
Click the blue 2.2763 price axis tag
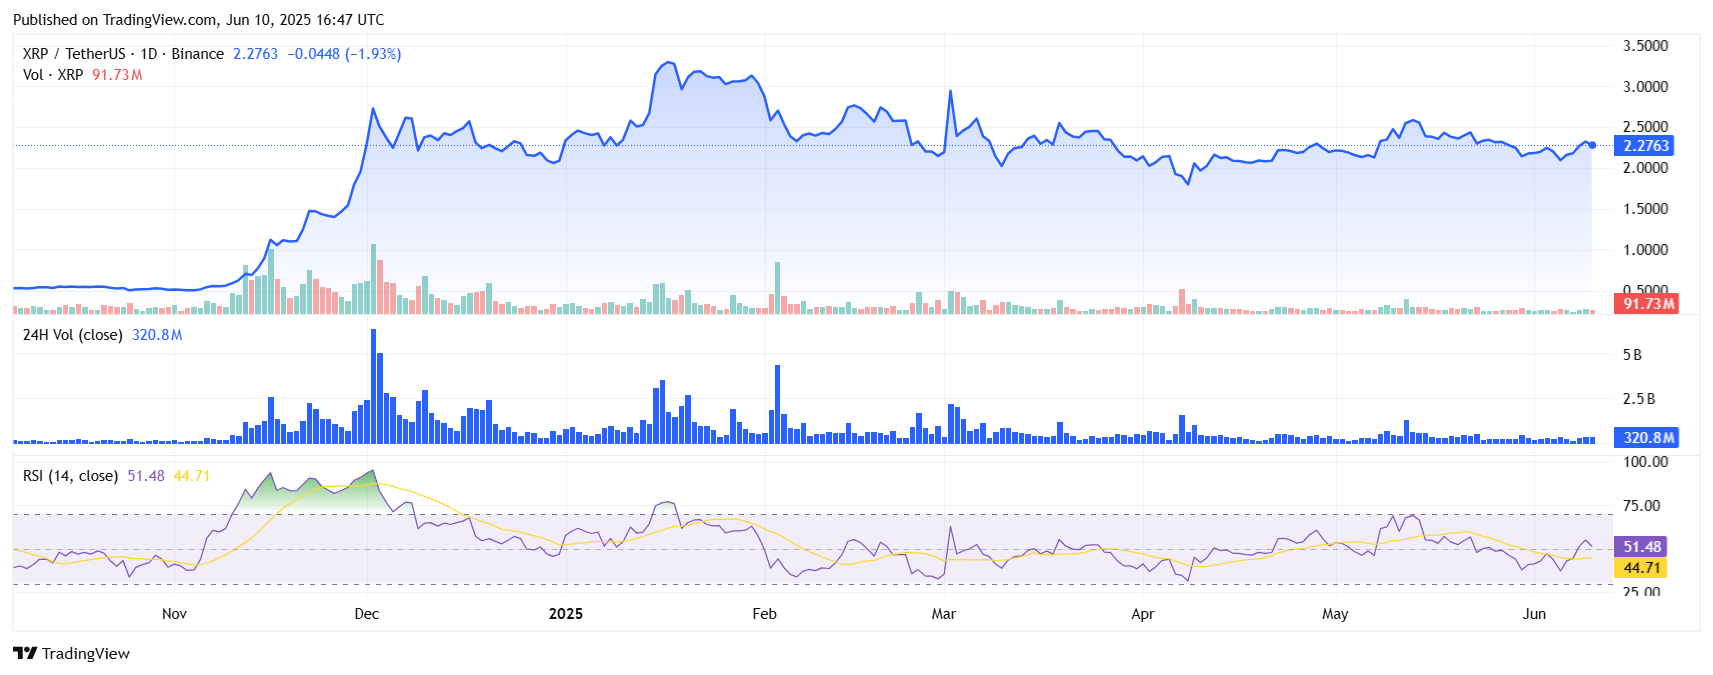pyautogui.click(x=1646, y=146)
